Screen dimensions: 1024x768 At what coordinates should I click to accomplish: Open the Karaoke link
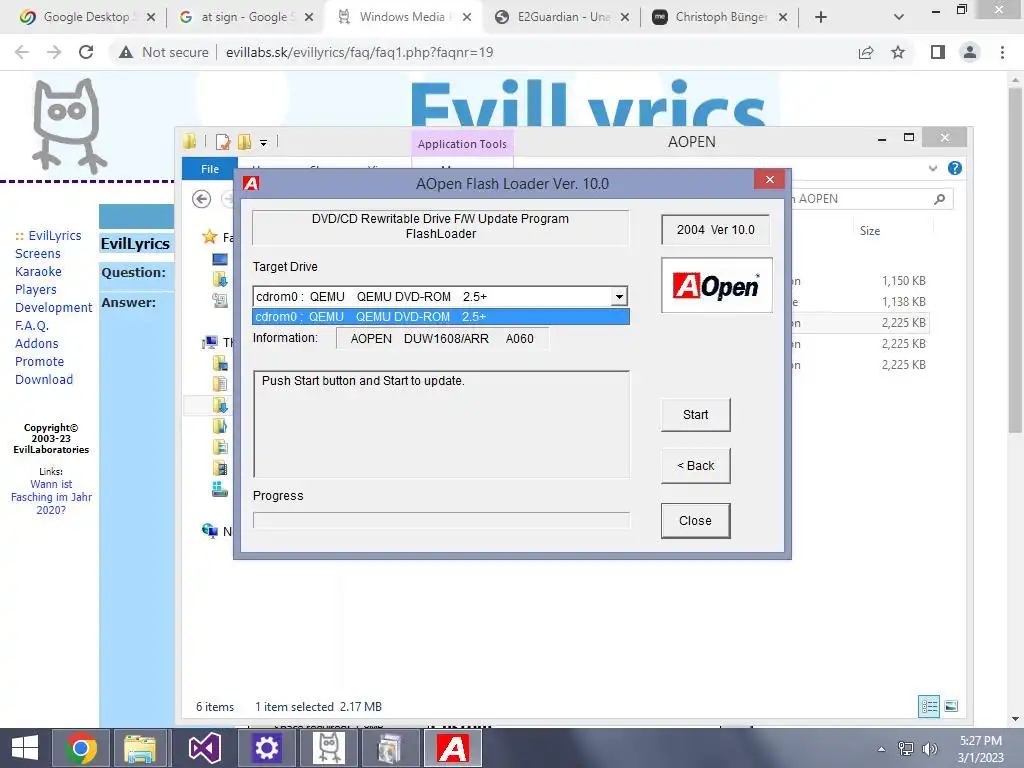38,272
